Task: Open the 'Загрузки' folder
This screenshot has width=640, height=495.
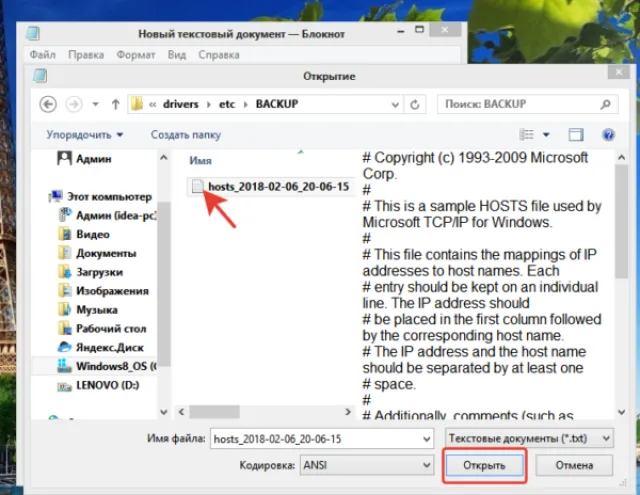Action: (x=99, y=272)
